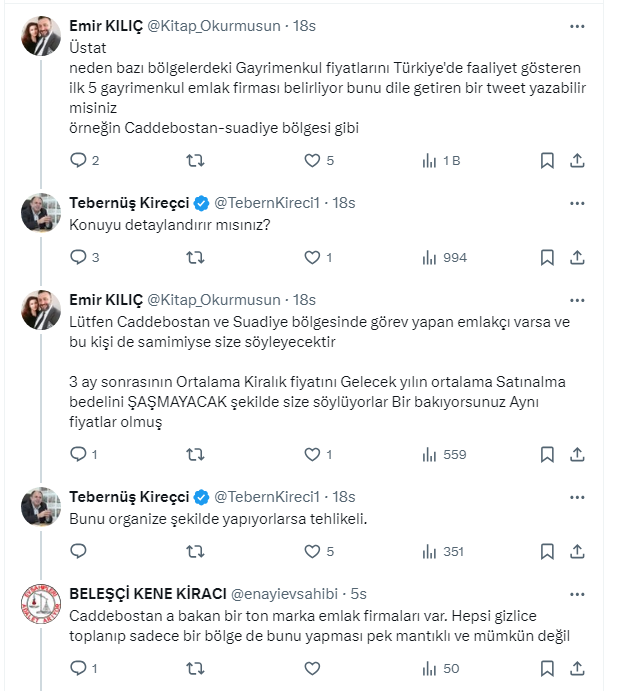Share Emir KILIÇ's first tweet

pyautogui.click(x=577, y=160)
